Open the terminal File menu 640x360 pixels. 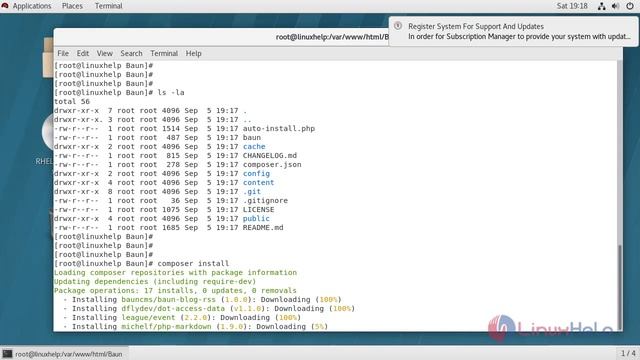63,53
